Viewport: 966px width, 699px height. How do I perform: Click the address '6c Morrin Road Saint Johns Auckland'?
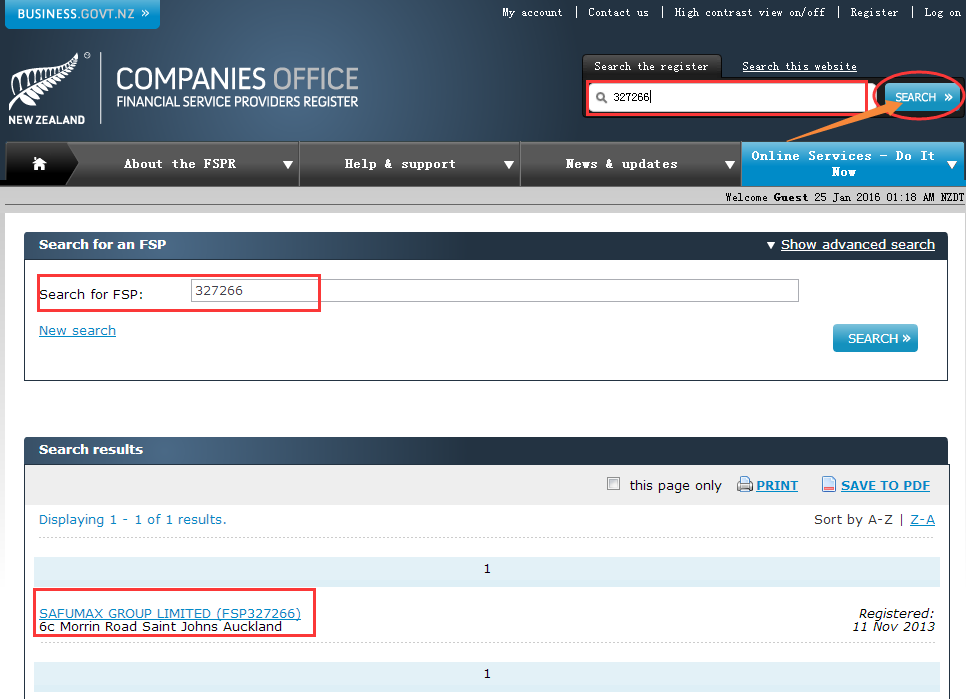pyautogui.click(x=160, y=627)
